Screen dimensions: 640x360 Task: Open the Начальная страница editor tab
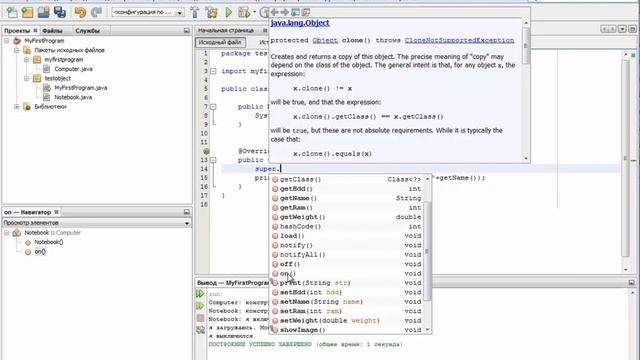(226, 30)
